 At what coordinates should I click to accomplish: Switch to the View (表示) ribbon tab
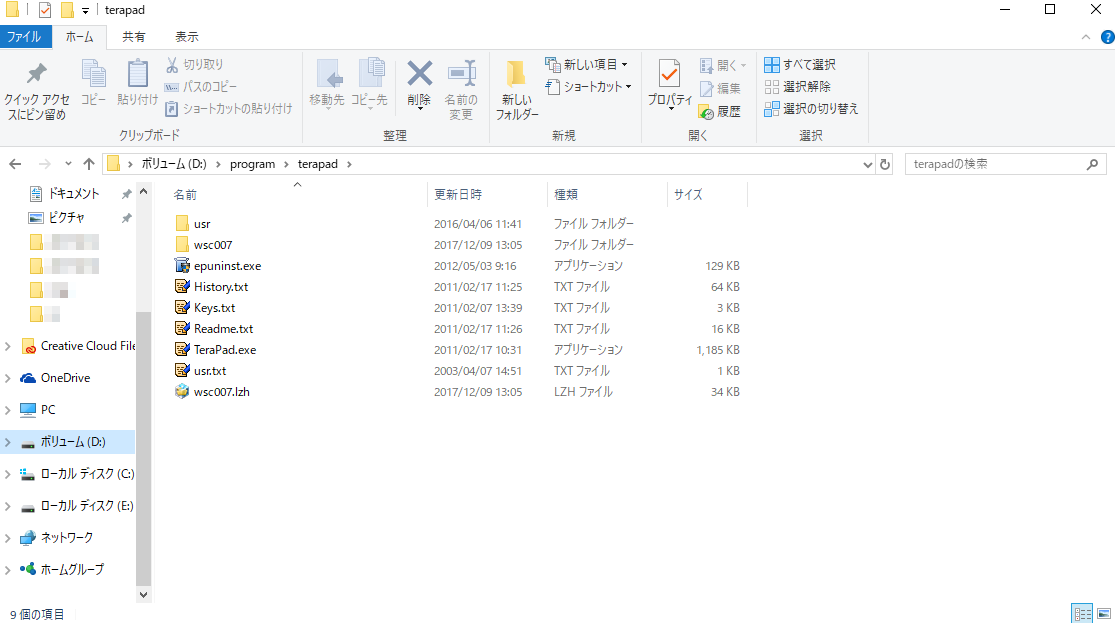(x=187, y=37)
